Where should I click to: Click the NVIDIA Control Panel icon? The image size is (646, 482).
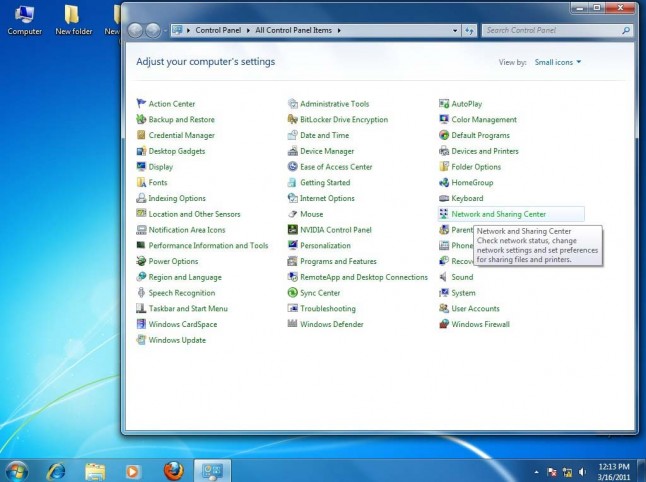293,229
